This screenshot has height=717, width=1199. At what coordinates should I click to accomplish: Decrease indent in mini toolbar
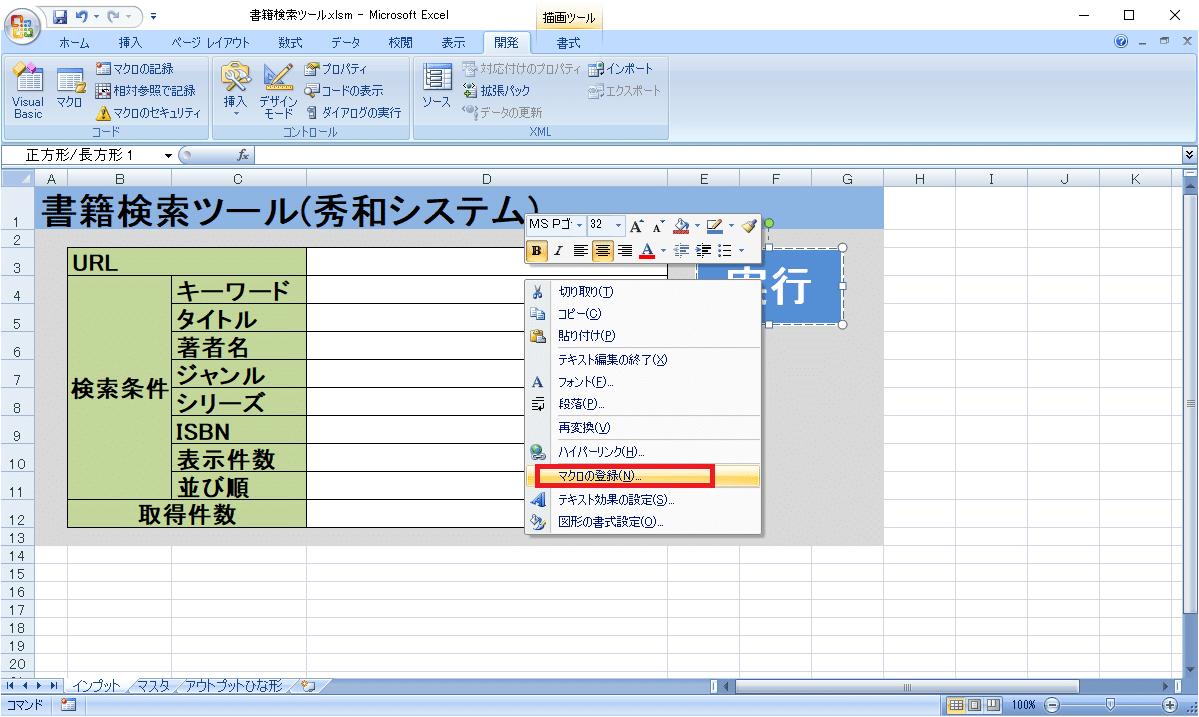click(681, 251)
